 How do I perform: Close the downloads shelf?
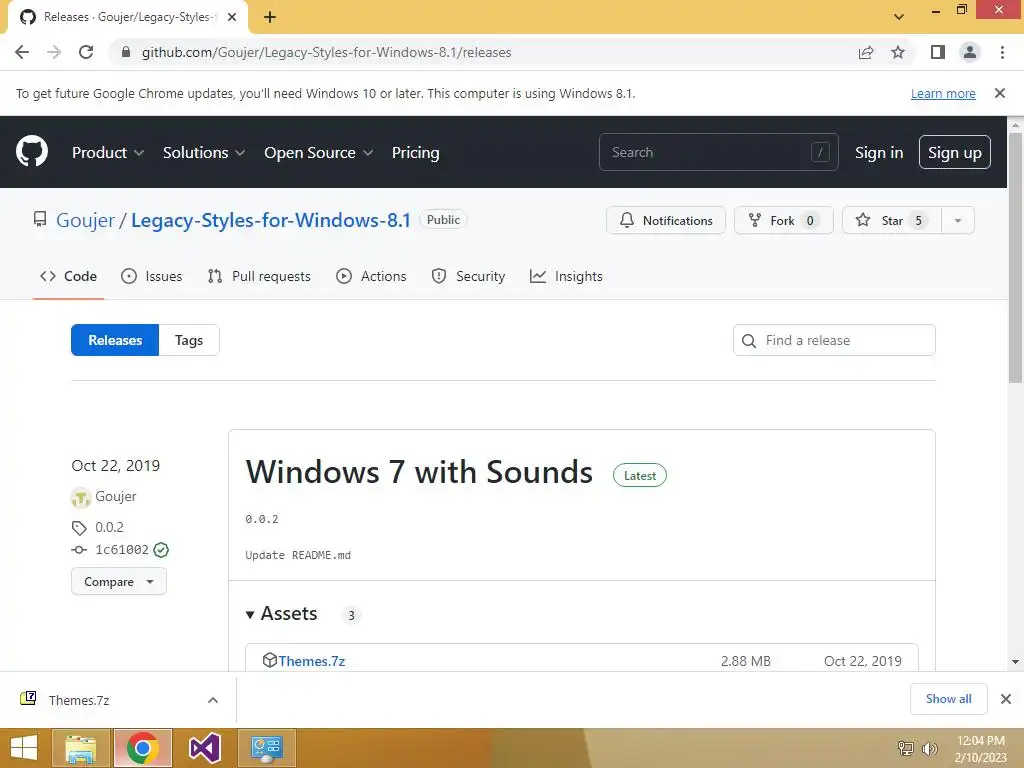1006,699
